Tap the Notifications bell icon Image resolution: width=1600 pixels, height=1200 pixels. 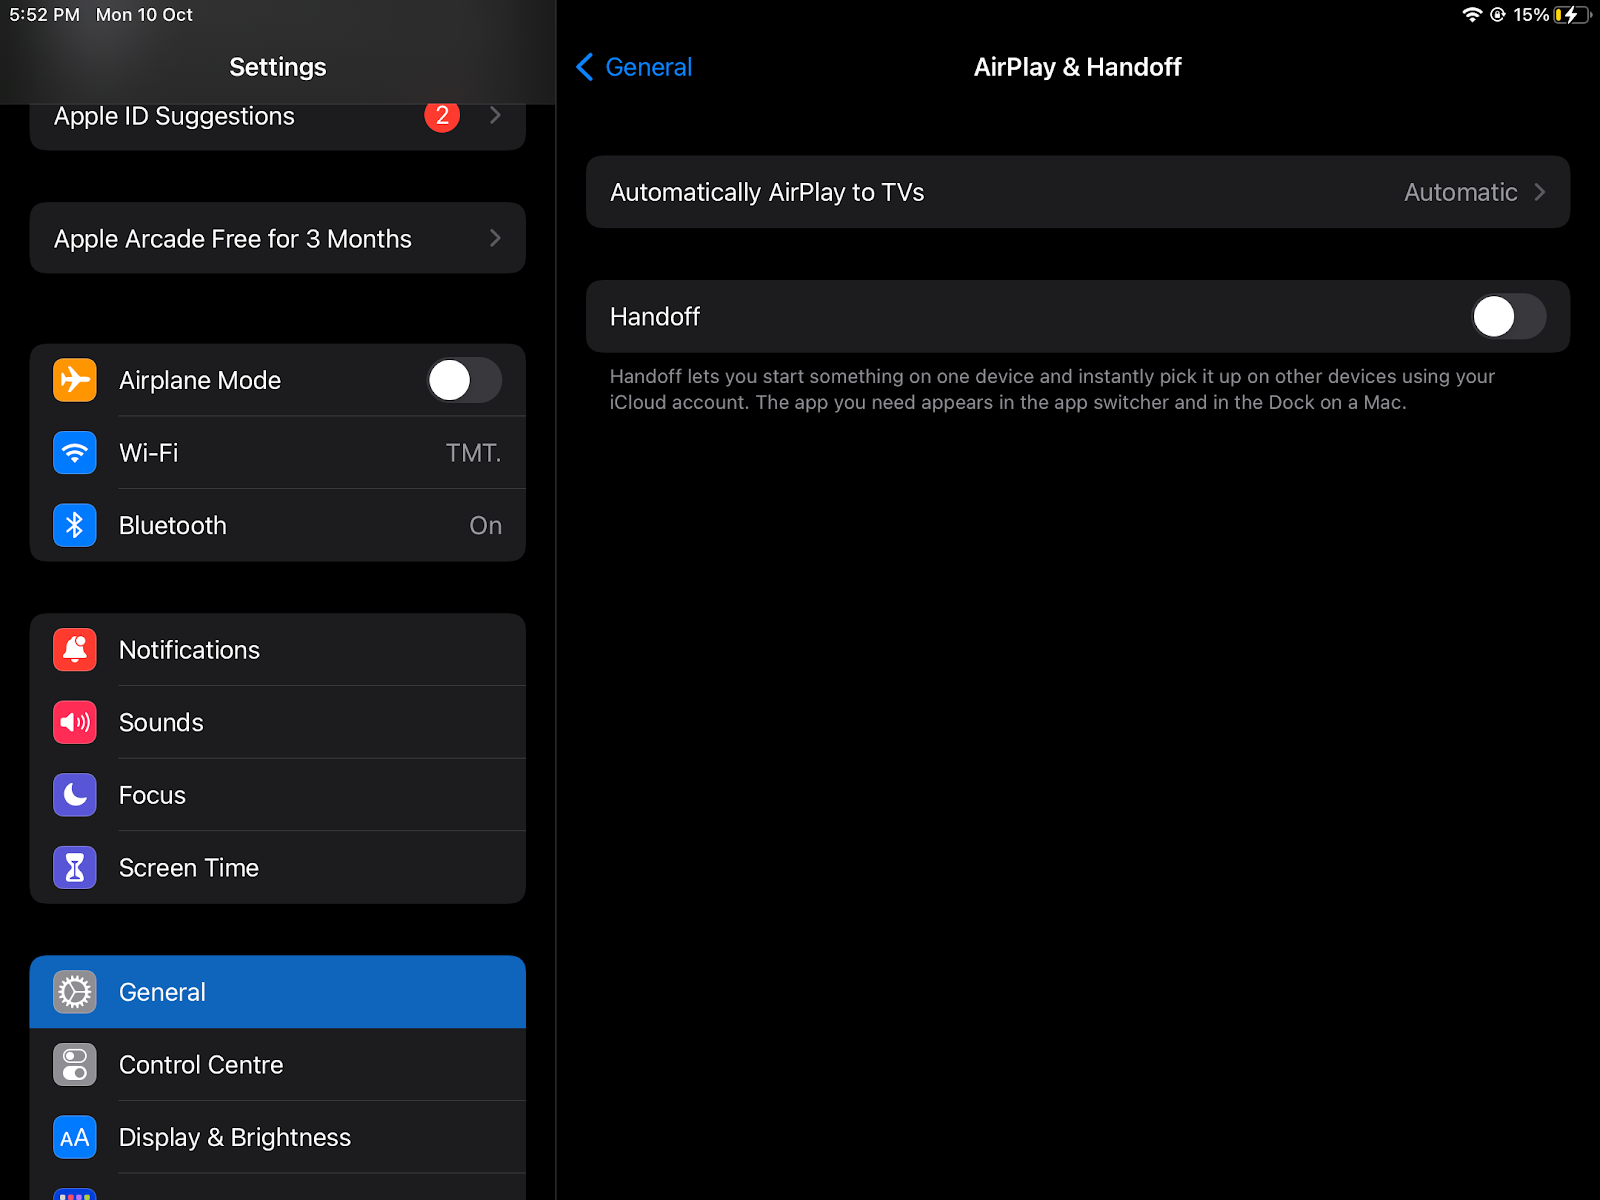tap(75, 650)
